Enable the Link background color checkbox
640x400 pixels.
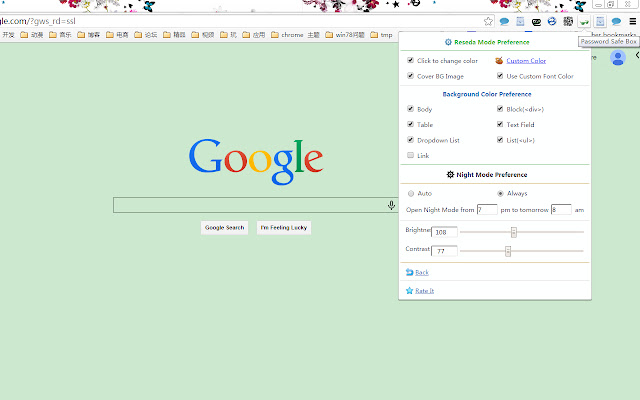click(x=410, y=155)
